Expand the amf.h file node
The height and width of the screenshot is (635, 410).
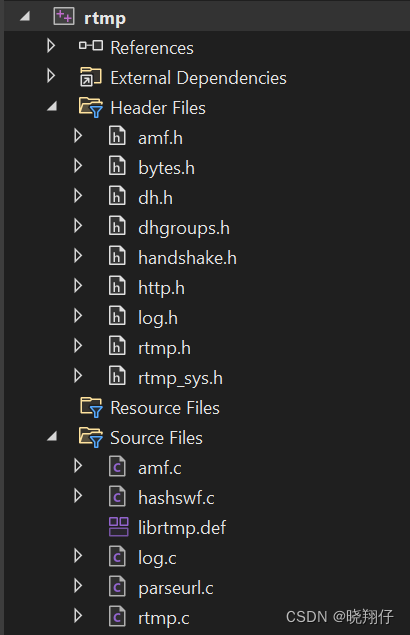pyautogui.click(x=78, y=136)
